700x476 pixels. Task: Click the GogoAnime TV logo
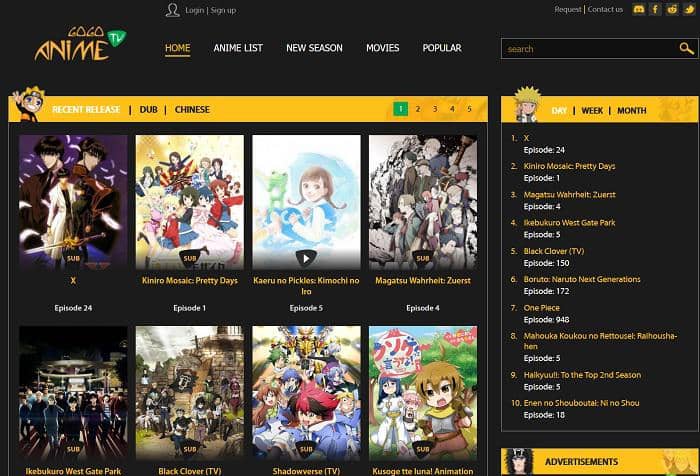[x=80, y=43]
